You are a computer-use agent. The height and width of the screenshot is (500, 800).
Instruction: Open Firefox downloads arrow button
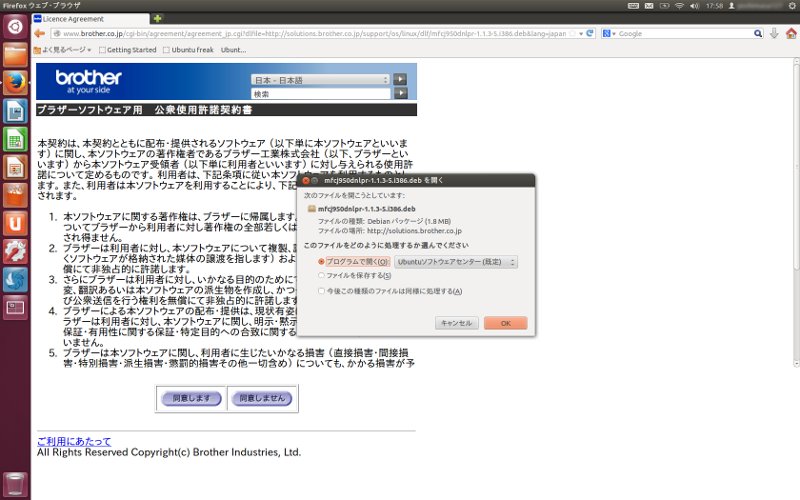pyautogui.click(x=774, y=34)
